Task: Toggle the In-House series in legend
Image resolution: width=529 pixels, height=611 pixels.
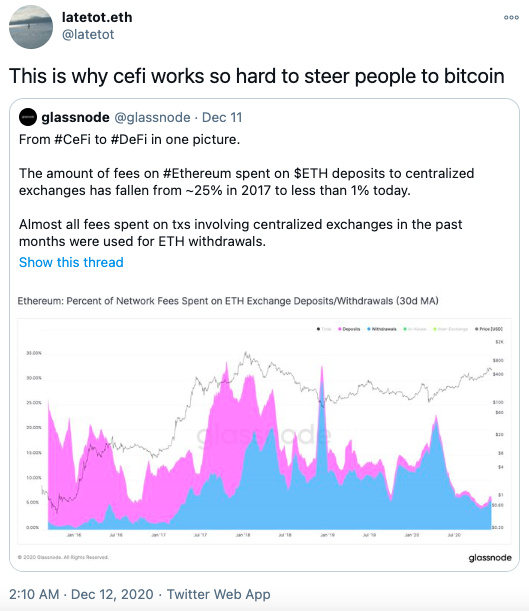Action: pos(415,329)
